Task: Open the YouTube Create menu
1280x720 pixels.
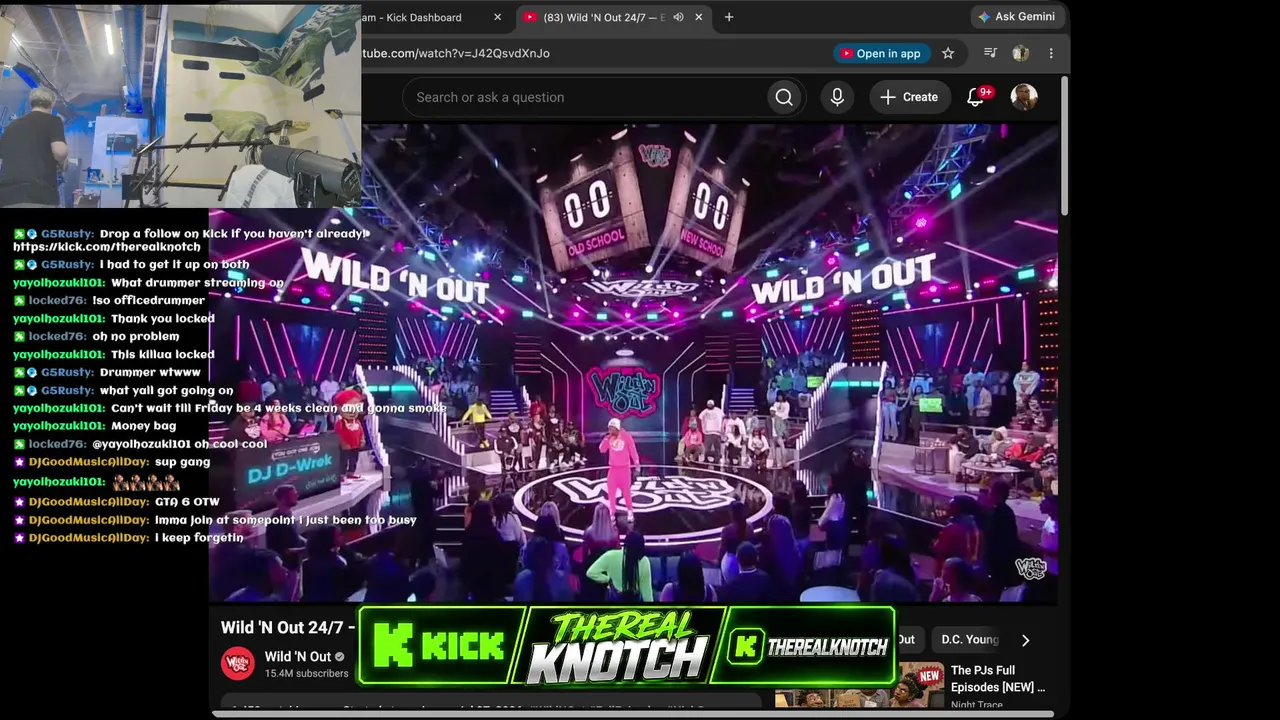Action: [909, 97]
